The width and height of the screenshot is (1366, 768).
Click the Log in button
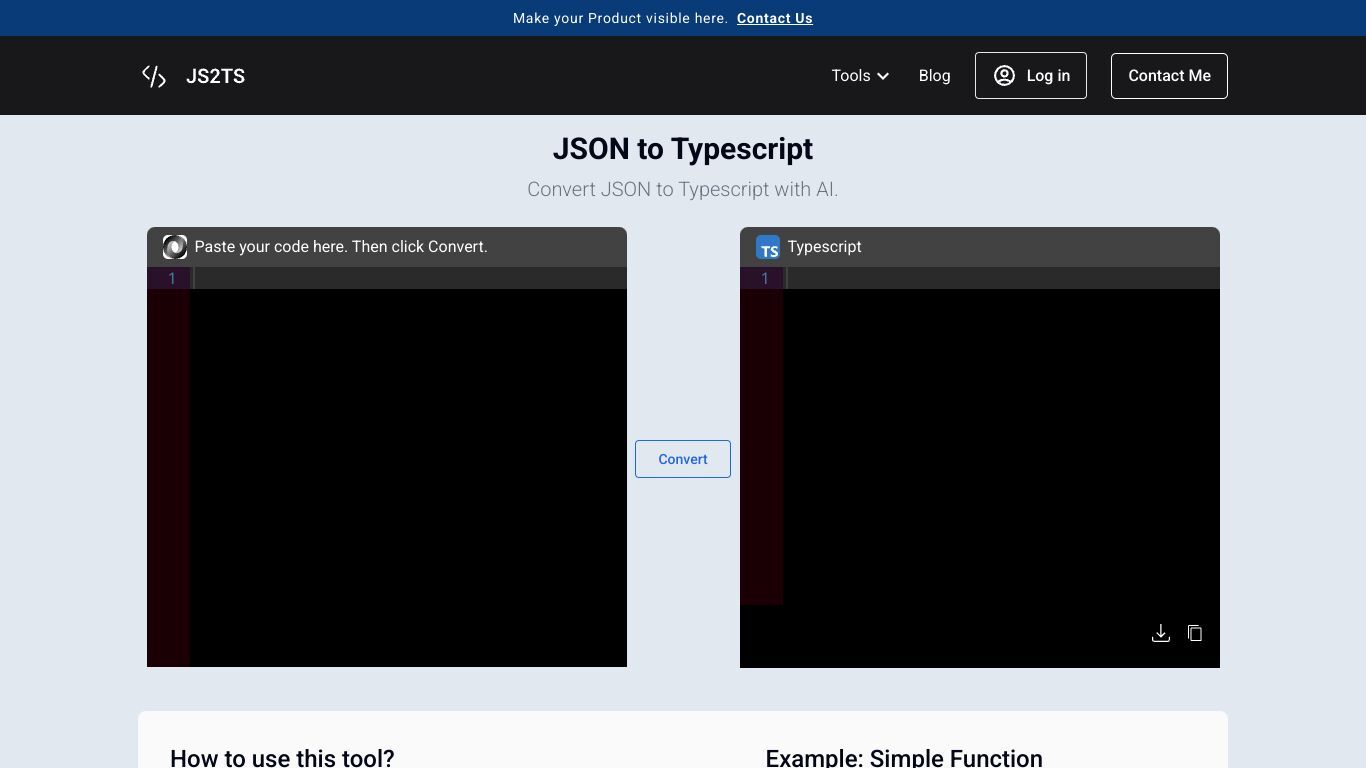pos(1031,76)
